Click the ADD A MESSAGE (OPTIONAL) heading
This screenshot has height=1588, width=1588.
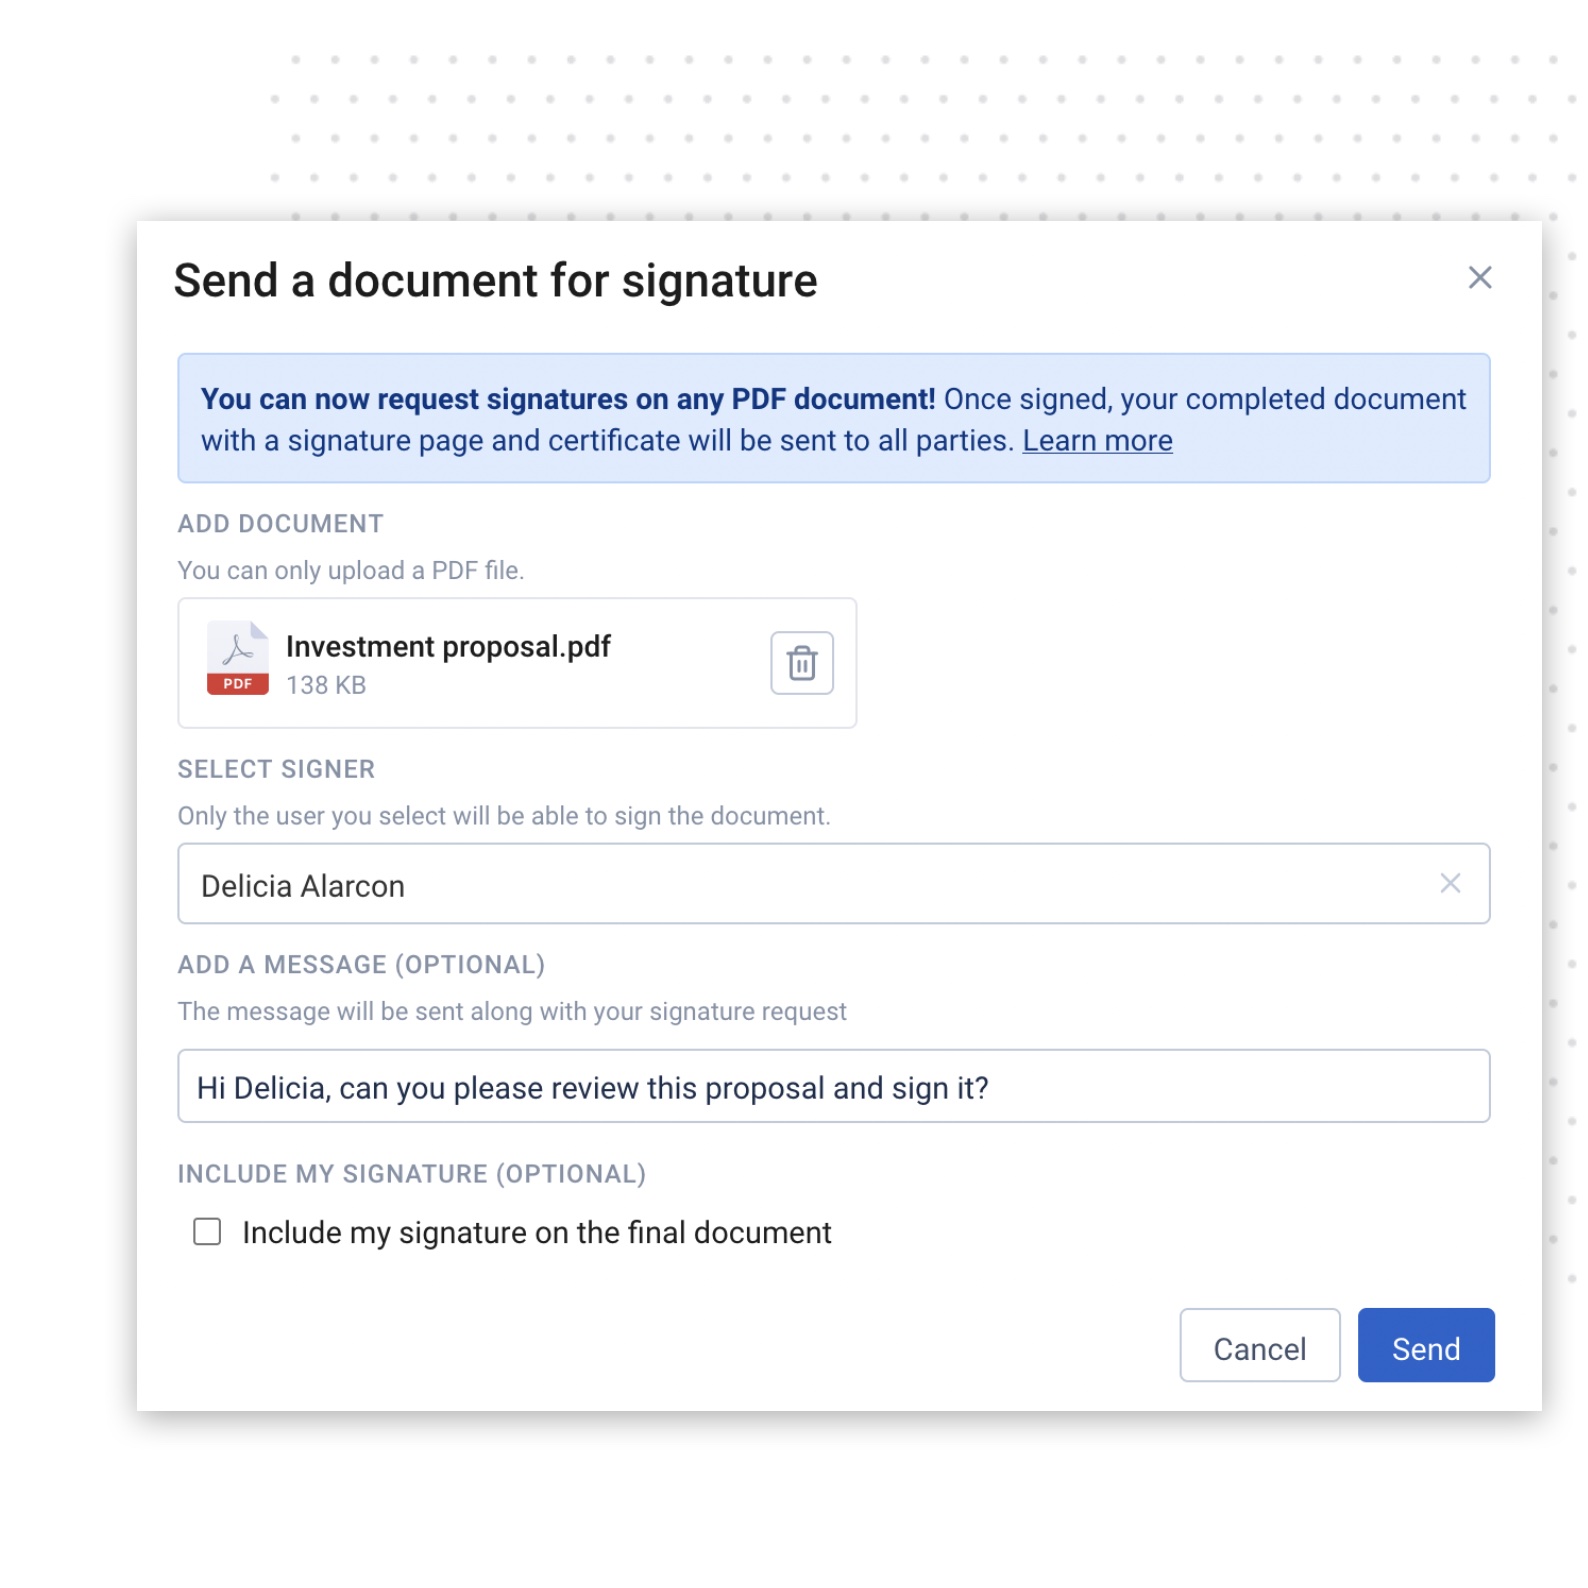click(361, 965)
